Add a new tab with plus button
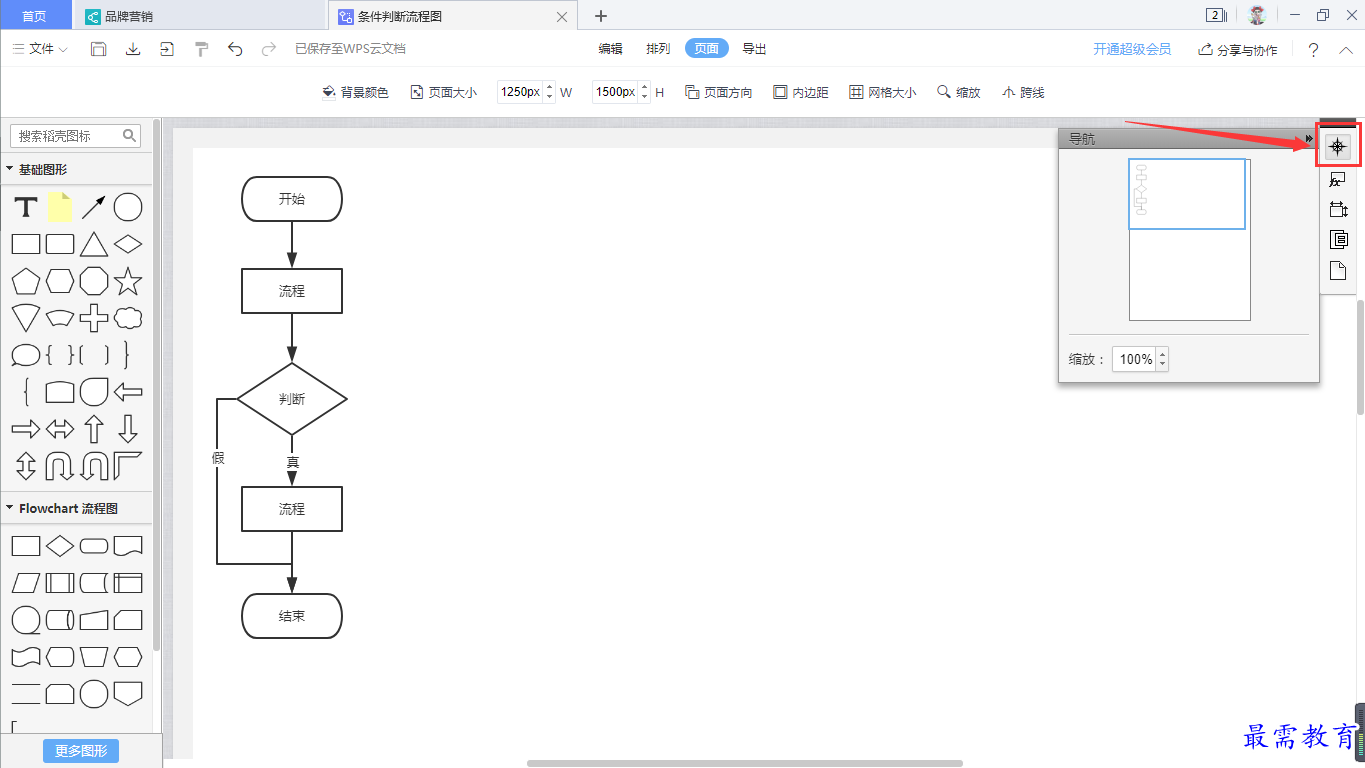This screenshot has width=1365, height=768. pos(601,16)
